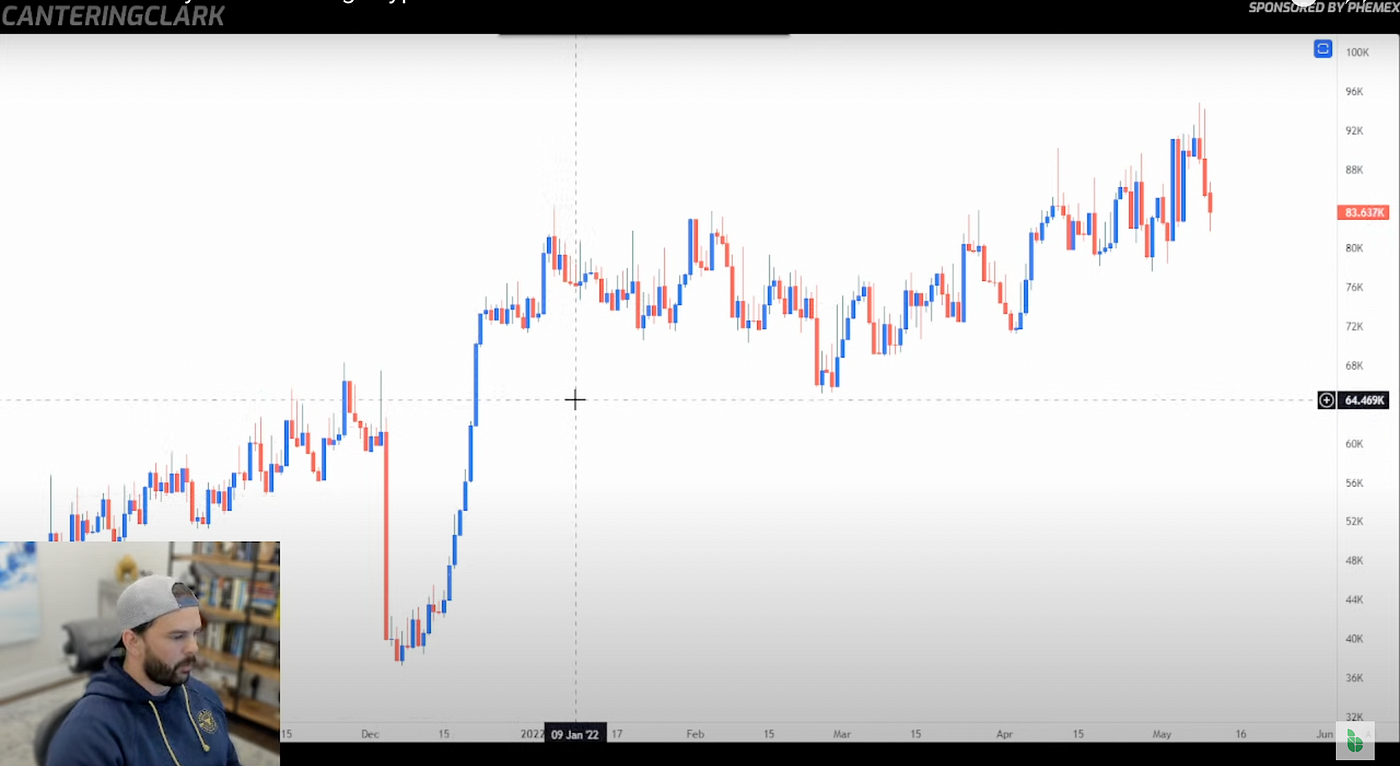1400x766 pixels.
Task: Click the 48K price axis label
Action: click(x=1354, y=560)
